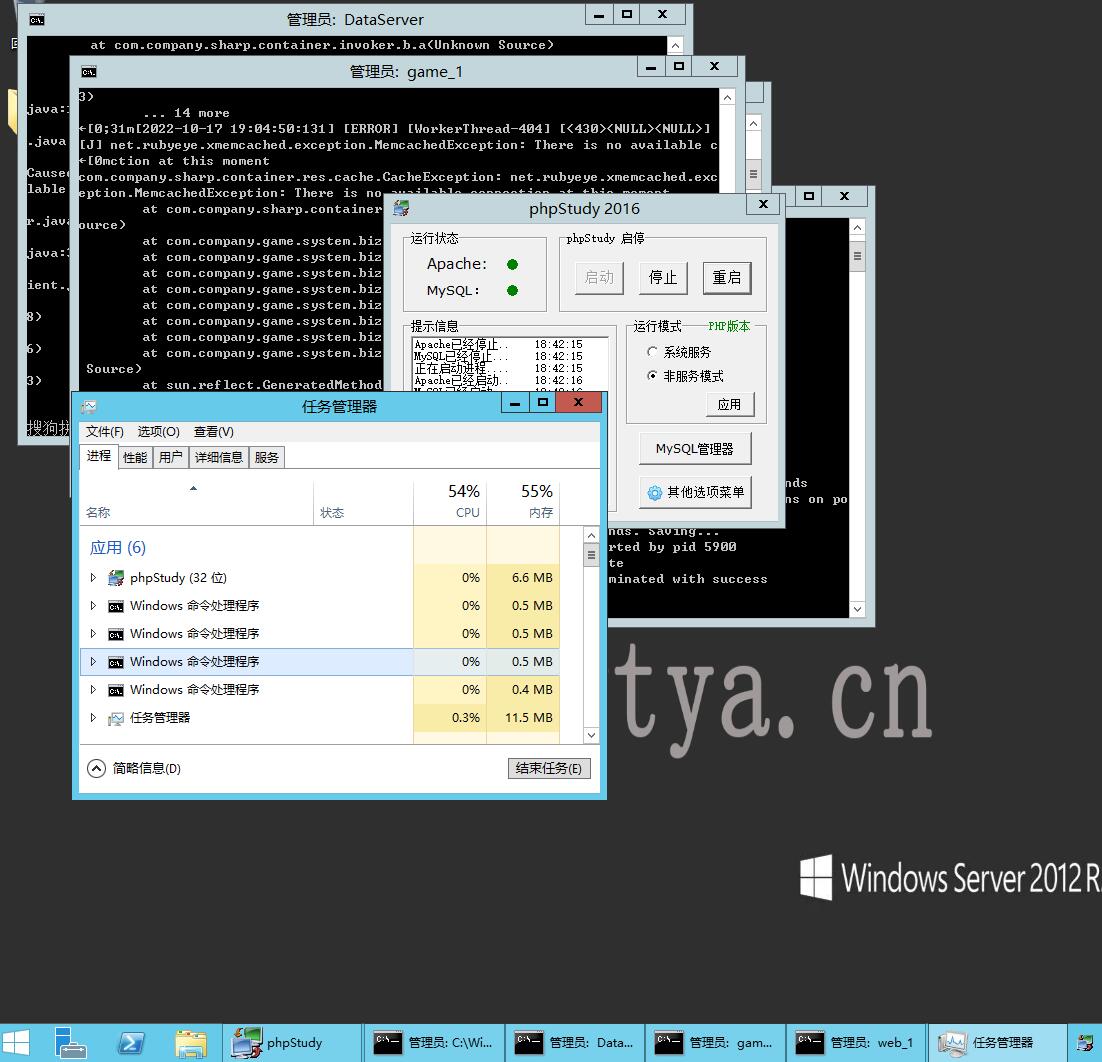Expand highlighted Windows 命令处理程序 row

(93, 662)
